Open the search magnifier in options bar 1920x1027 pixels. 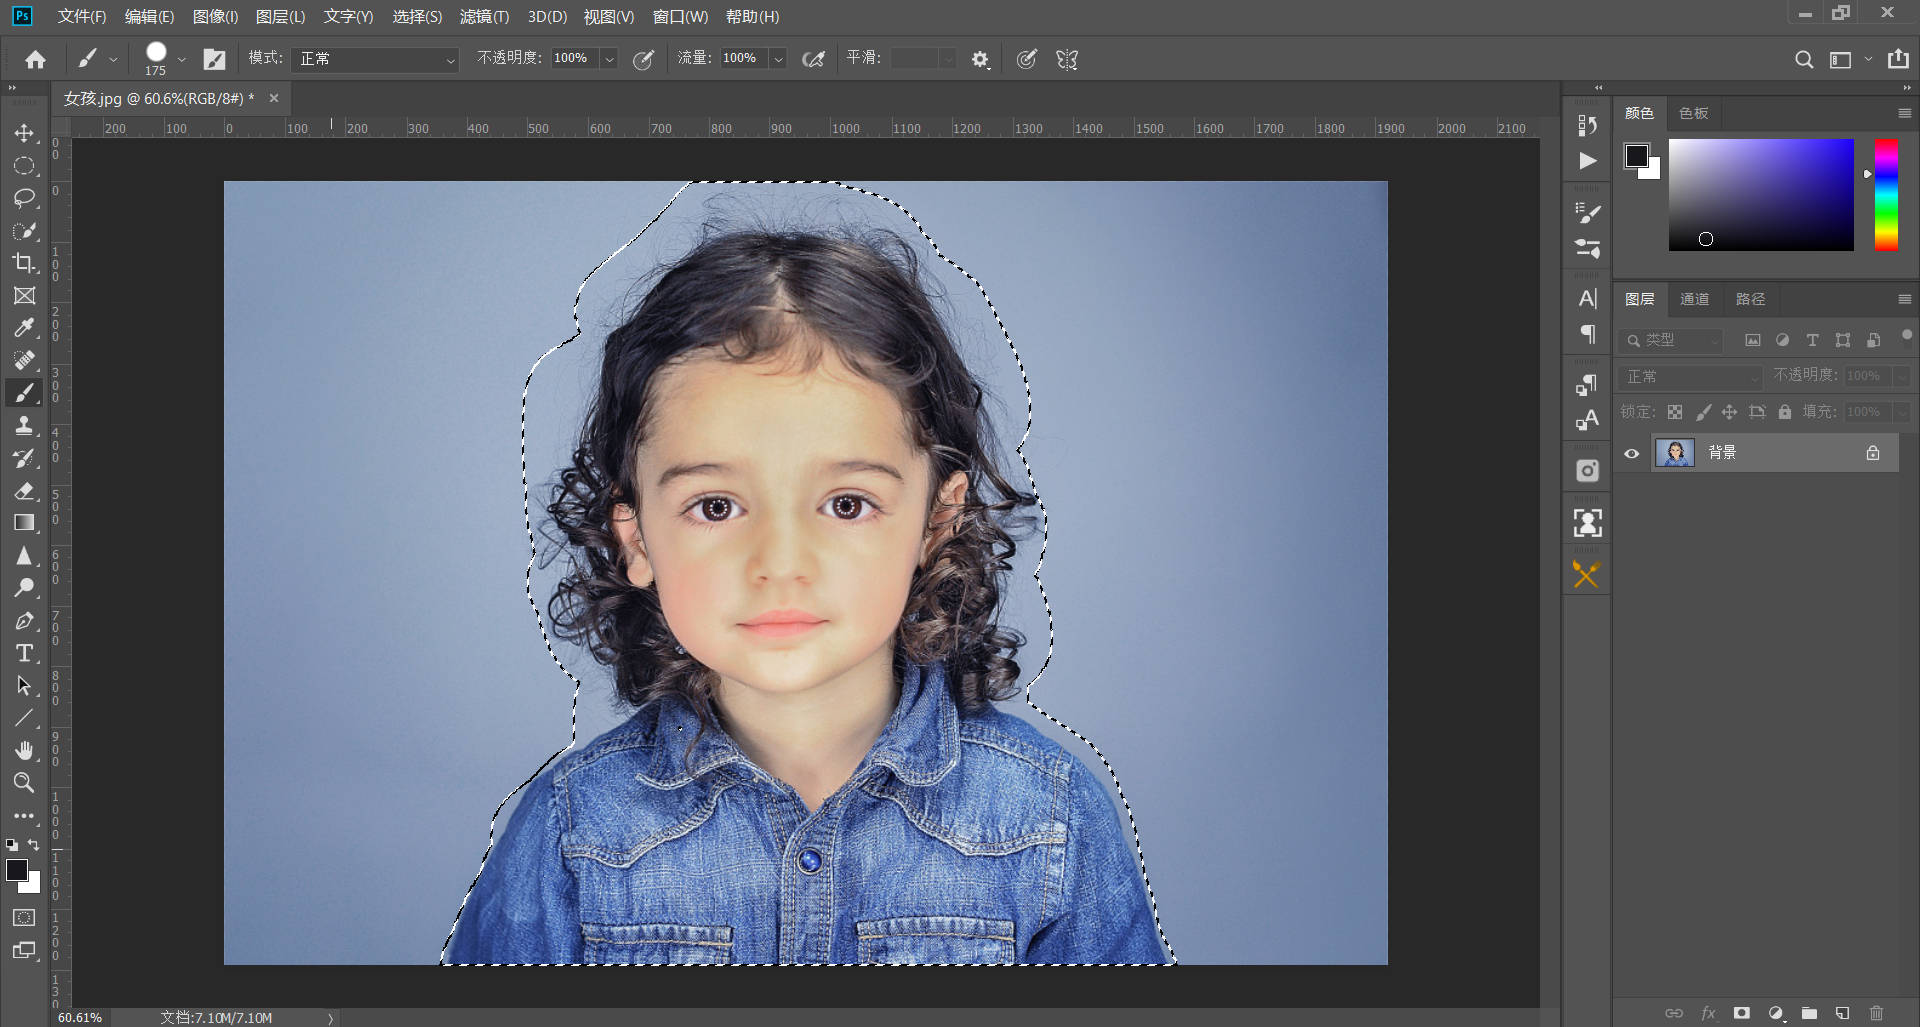[x=1804, y=59]
